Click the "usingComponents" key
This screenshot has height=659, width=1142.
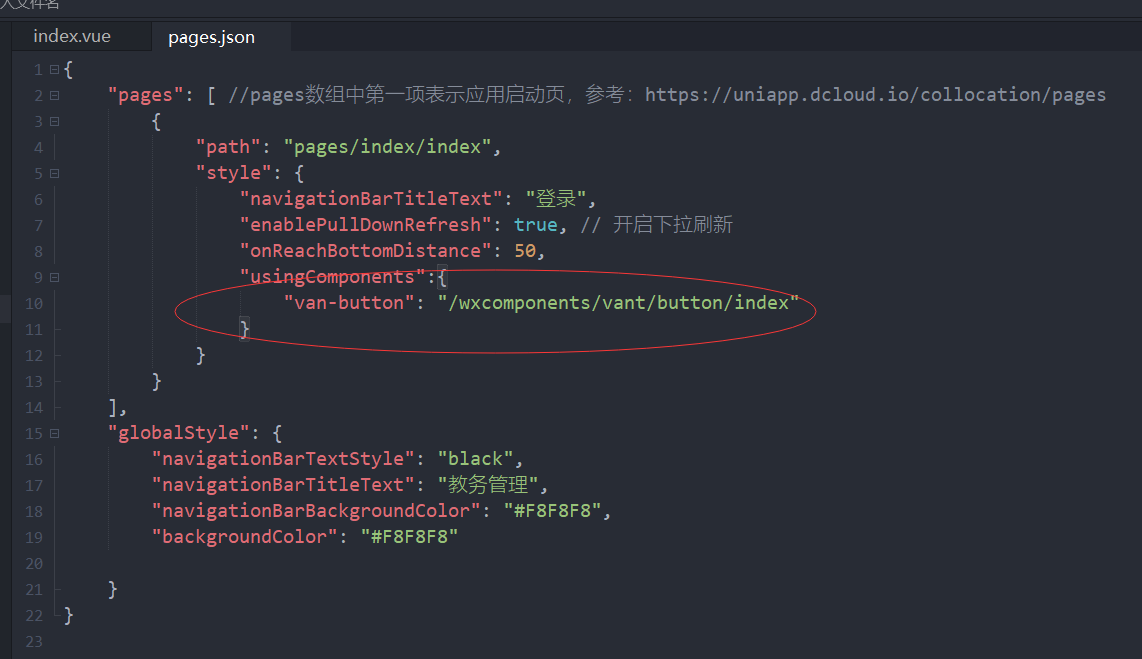point(333,277)
